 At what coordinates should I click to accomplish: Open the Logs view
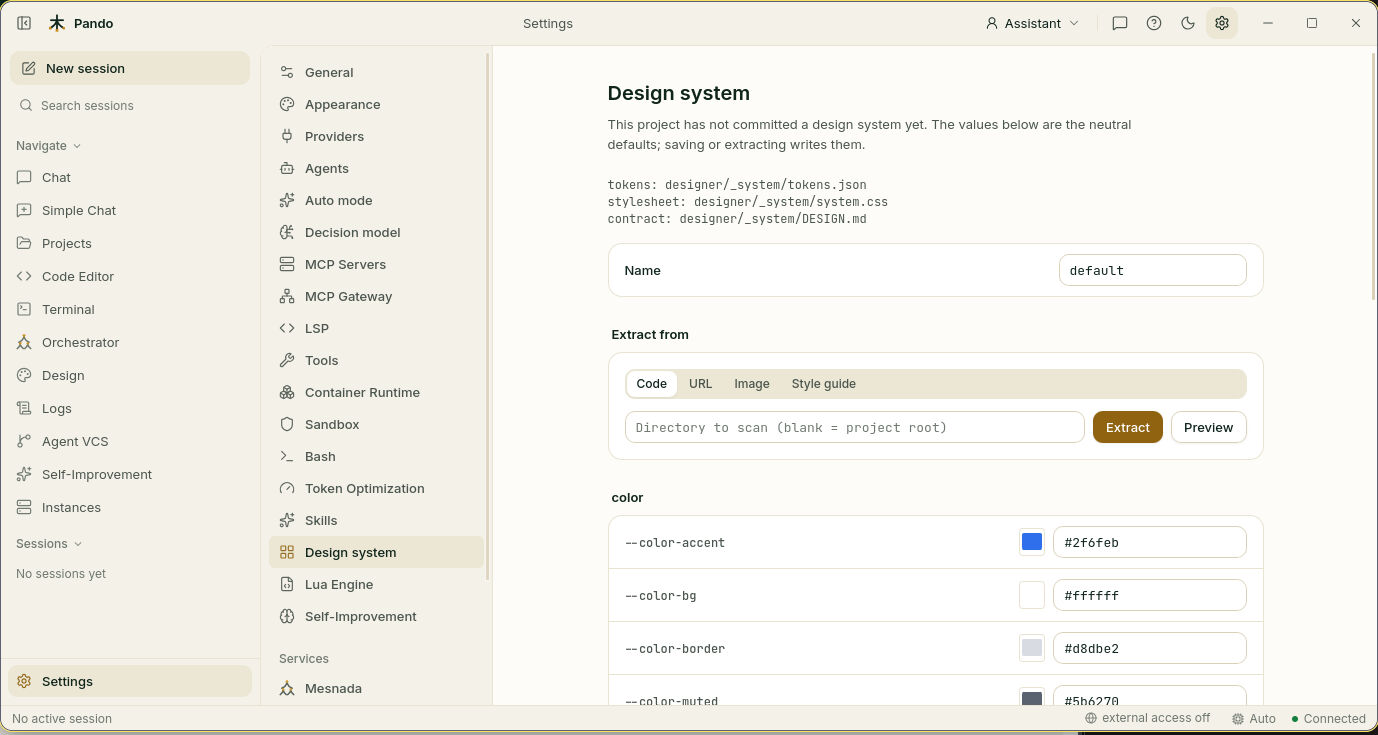pos(130,408)
